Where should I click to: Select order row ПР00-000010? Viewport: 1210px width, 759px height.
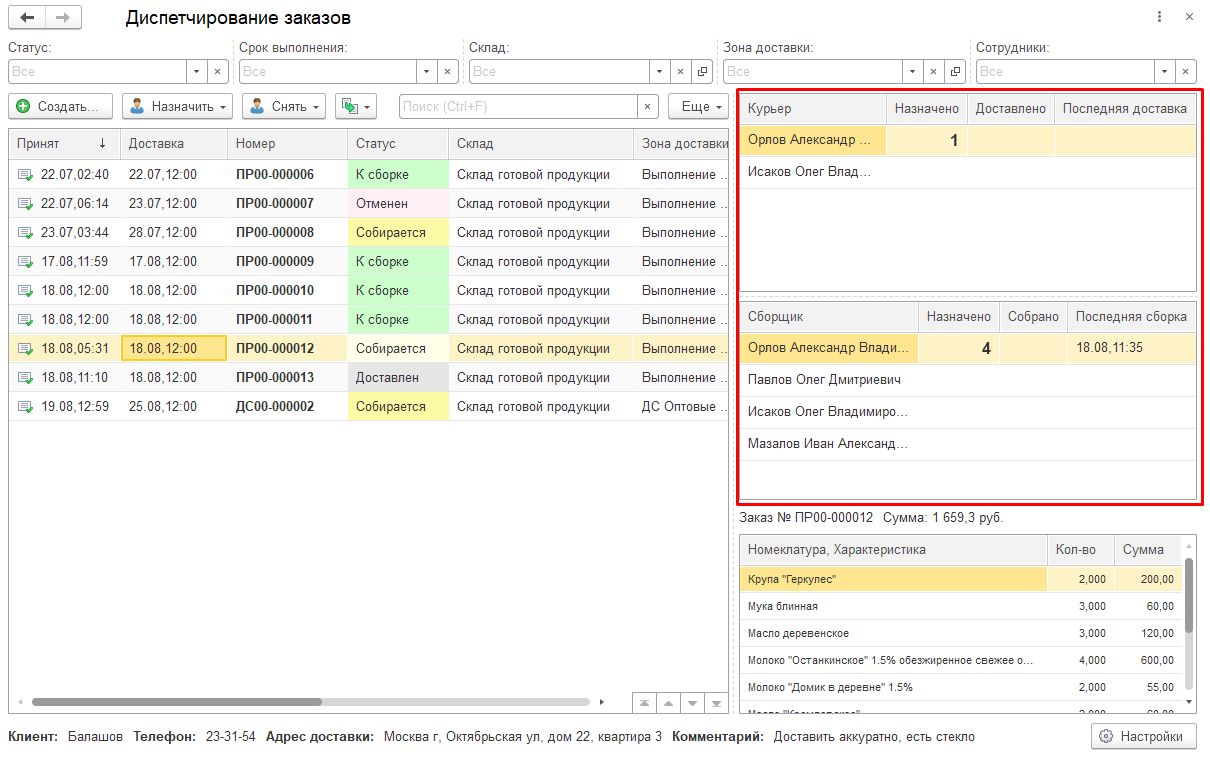pyautogui.click(x=368, y=291)
